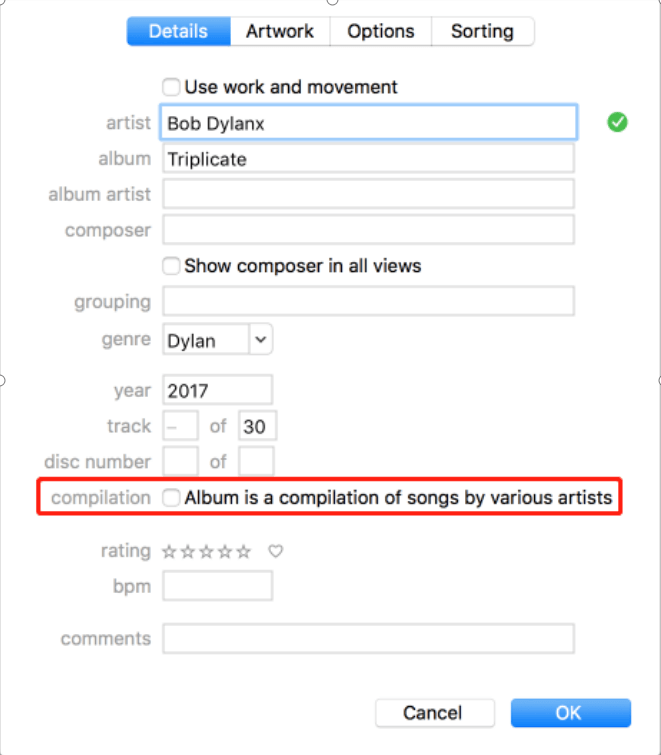Open the Options tab
661x755 pixels.
(381, 31)
